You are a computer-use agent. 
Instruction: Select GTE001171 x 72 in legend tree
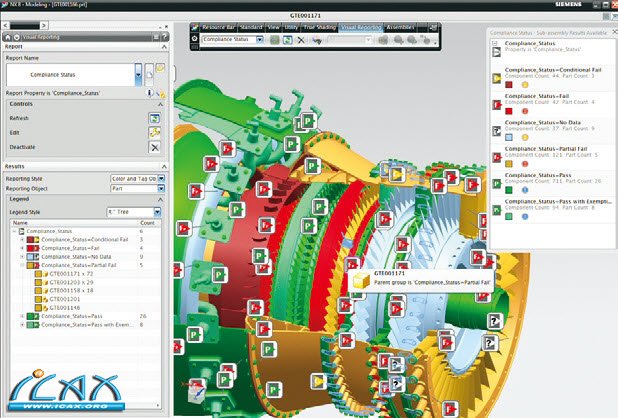click(71, 274)
